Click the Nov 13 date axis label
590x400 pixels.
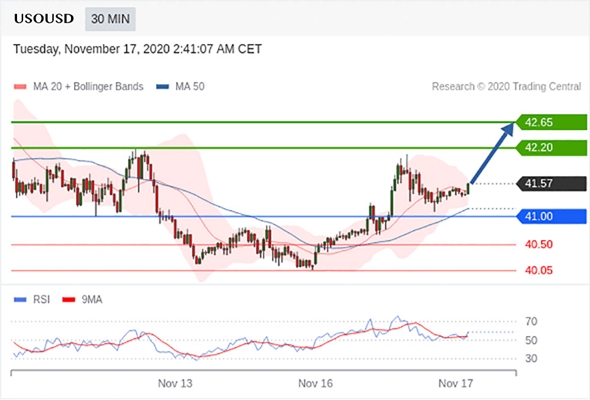175,383
